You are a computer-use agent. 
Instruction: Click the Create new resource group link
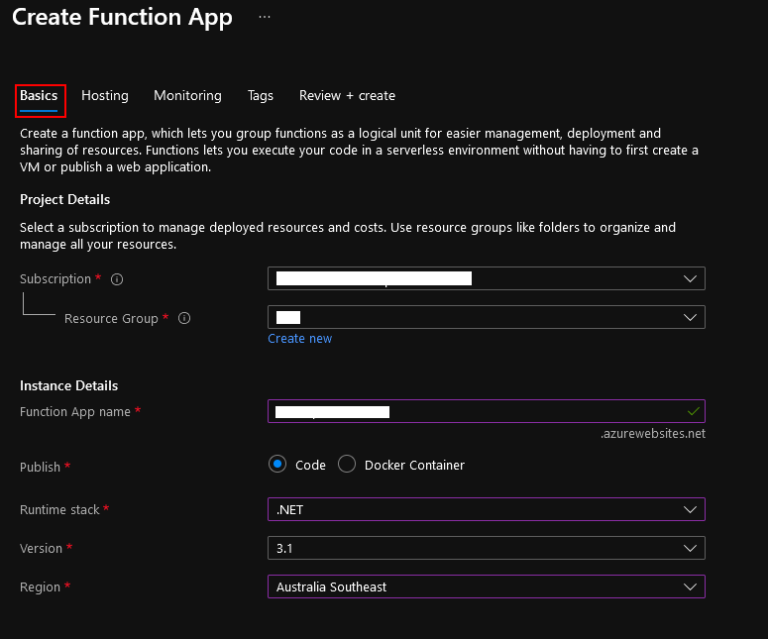click(x=300, y=338)
